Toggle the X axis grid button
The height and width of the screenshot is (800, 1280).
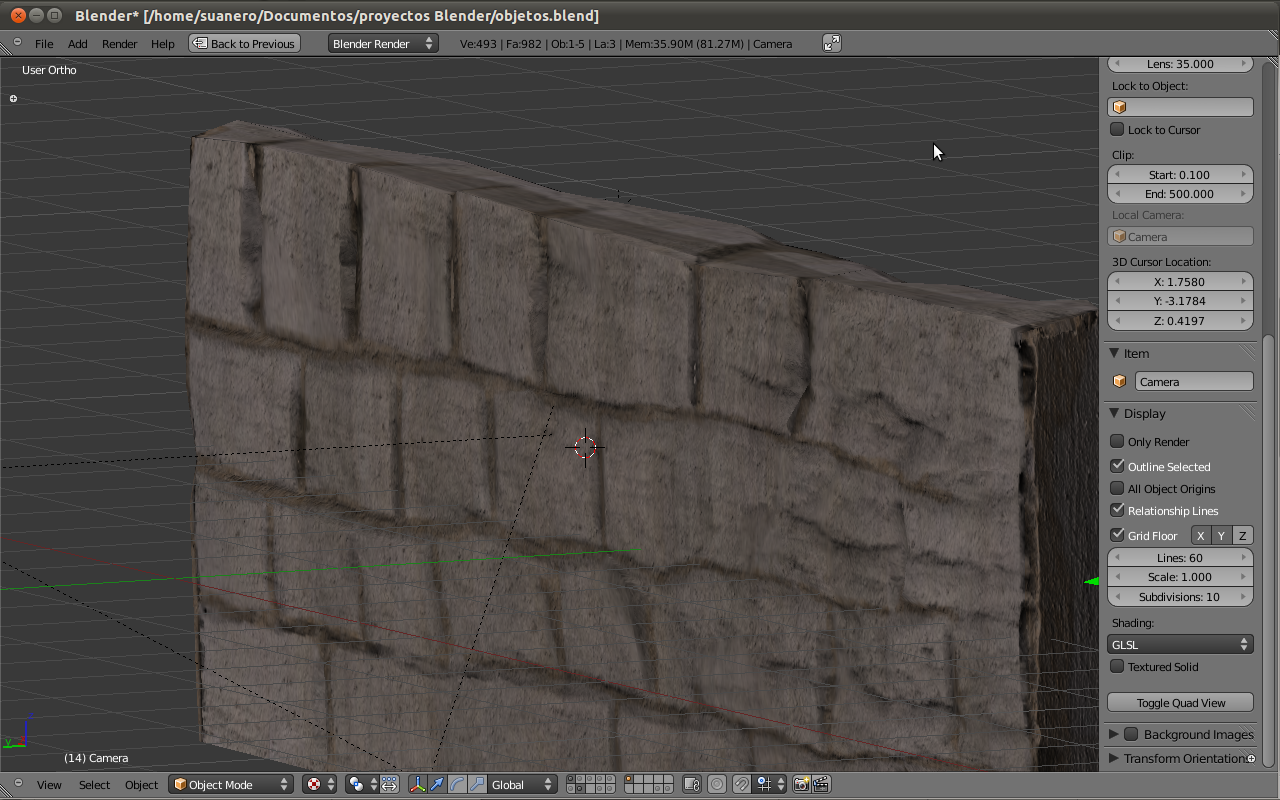pyautogui.click(x=1200, y=536)
